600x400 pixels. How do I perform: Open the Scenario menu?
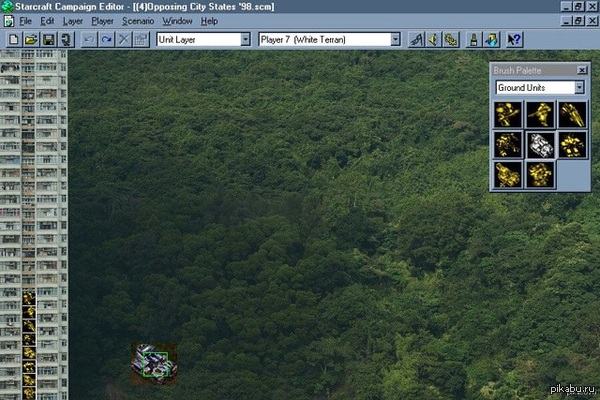(x=138, y=20)
